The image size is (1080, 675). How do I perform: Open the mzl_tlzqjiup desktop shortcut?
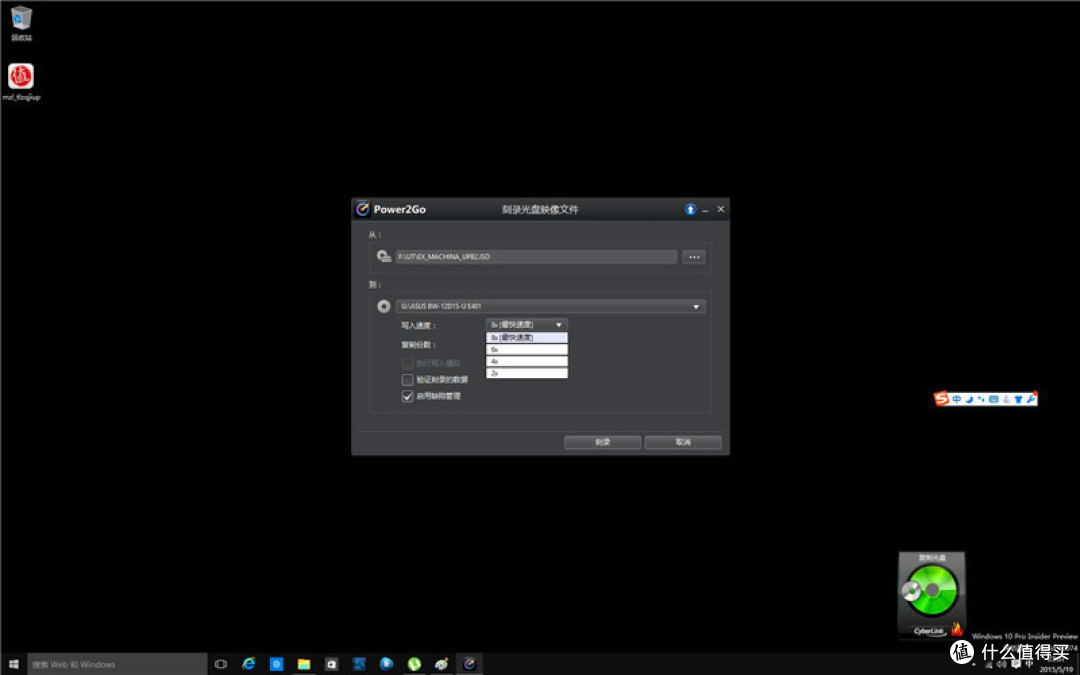21,82
